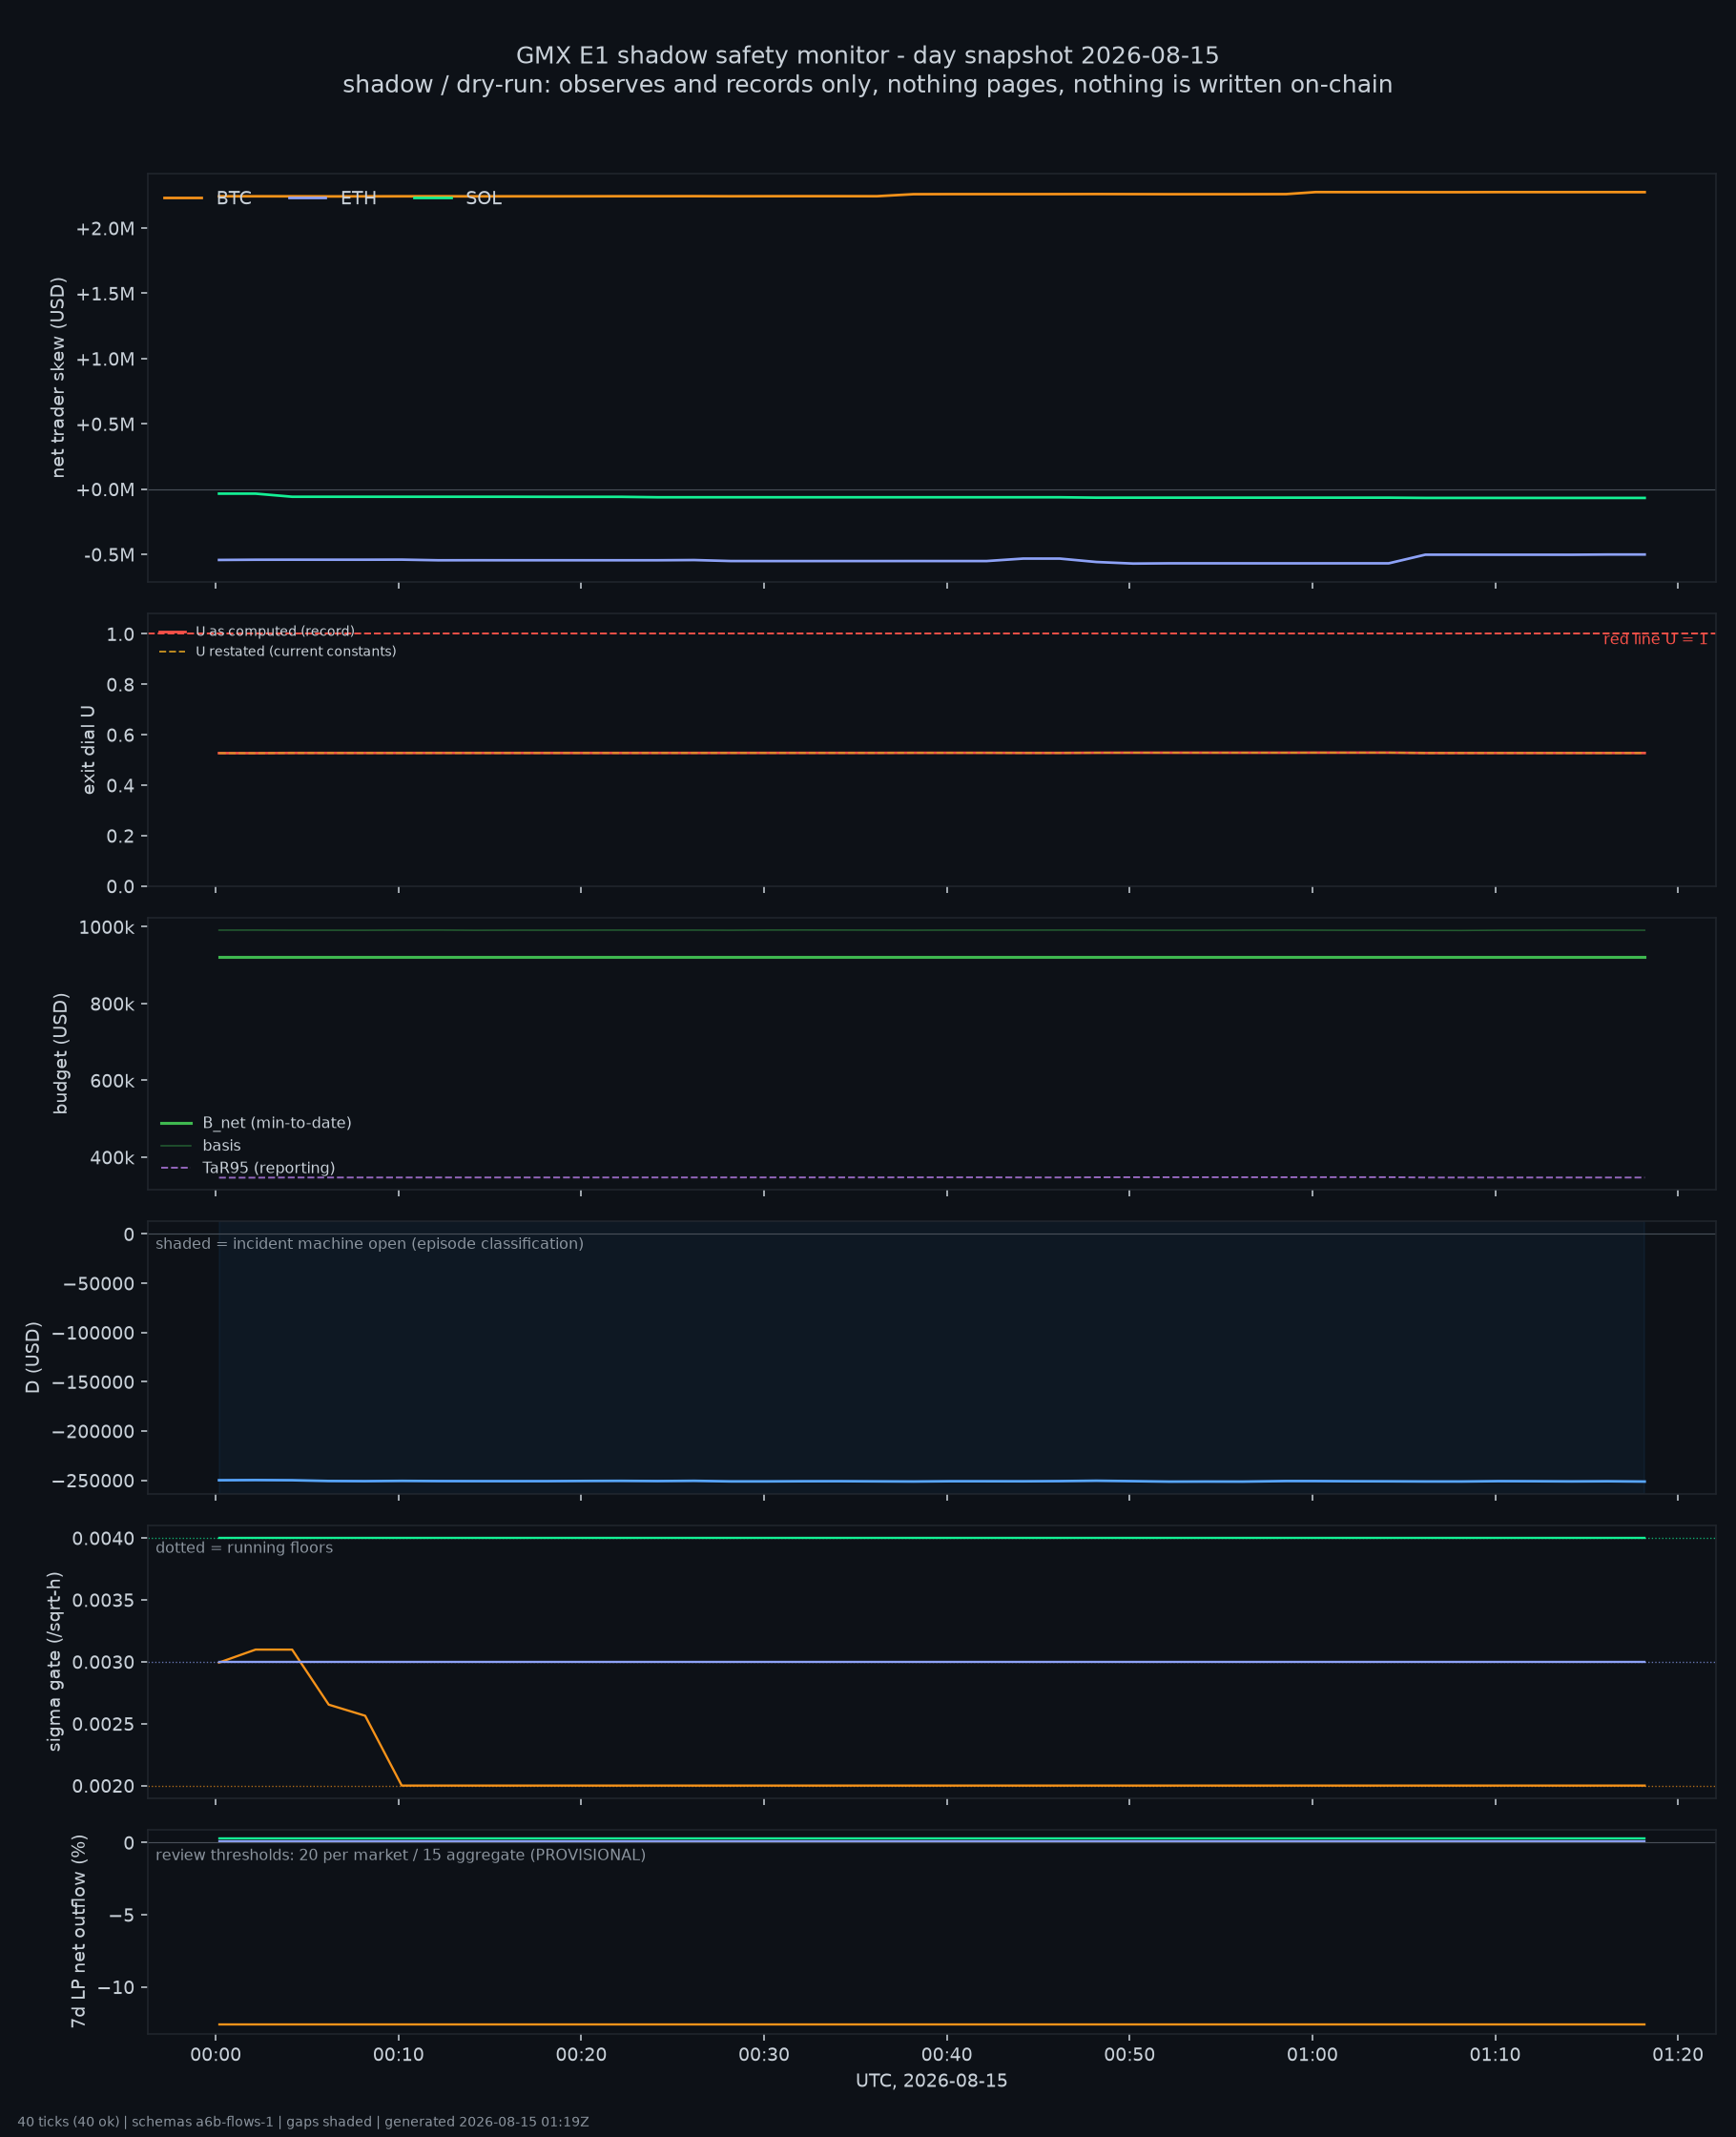1736x2137 pixels.
Task: Click the "0.0030" sigma gate tick label
Action: pyautogui.click(x=104, y=1662)
